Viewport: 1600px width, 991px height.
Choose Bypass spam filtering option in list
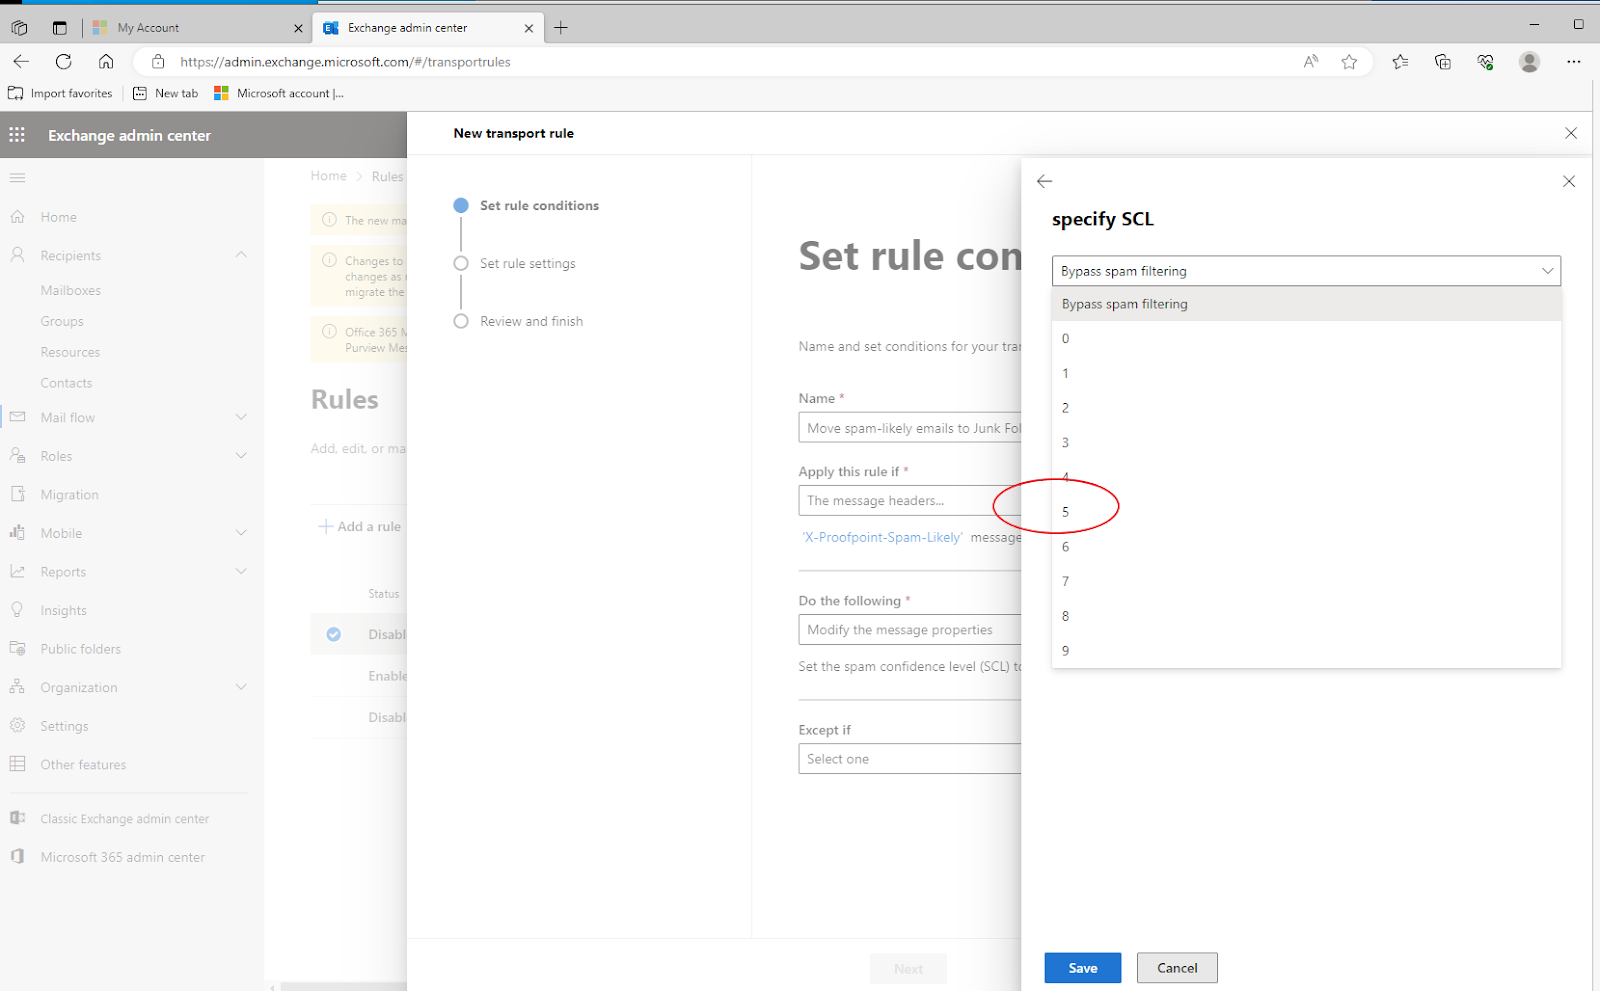[x=1306, y=304]
